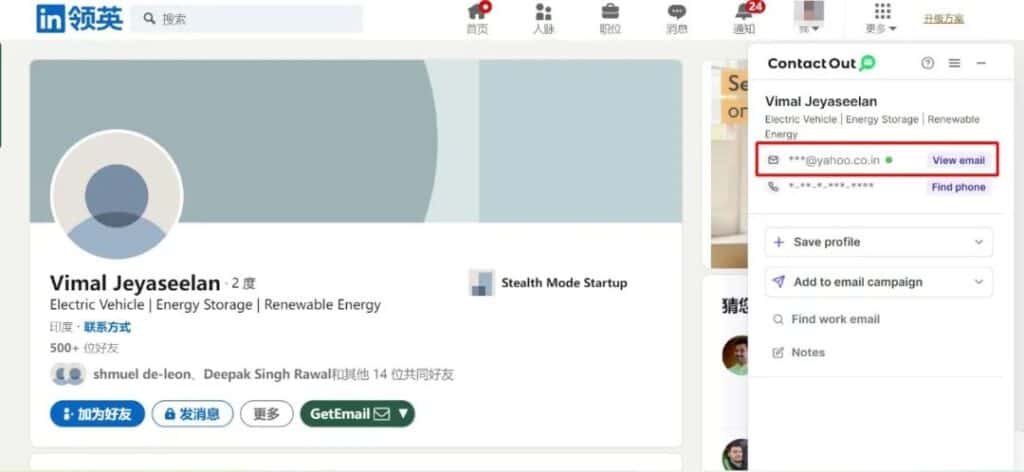Click Vimal Jeyaseelan's profile photo
Screen dimensions: 1024x472
(116, 197)
